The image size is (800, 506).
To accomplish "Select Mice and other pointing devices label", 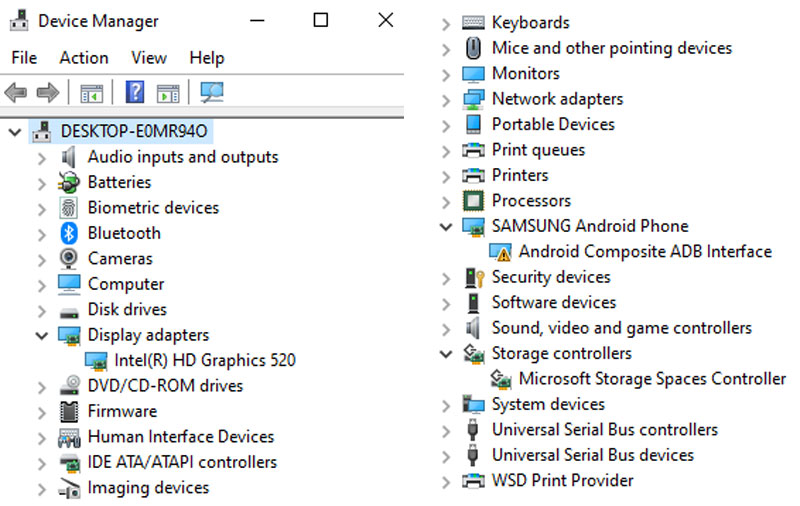I will (612, 48).
